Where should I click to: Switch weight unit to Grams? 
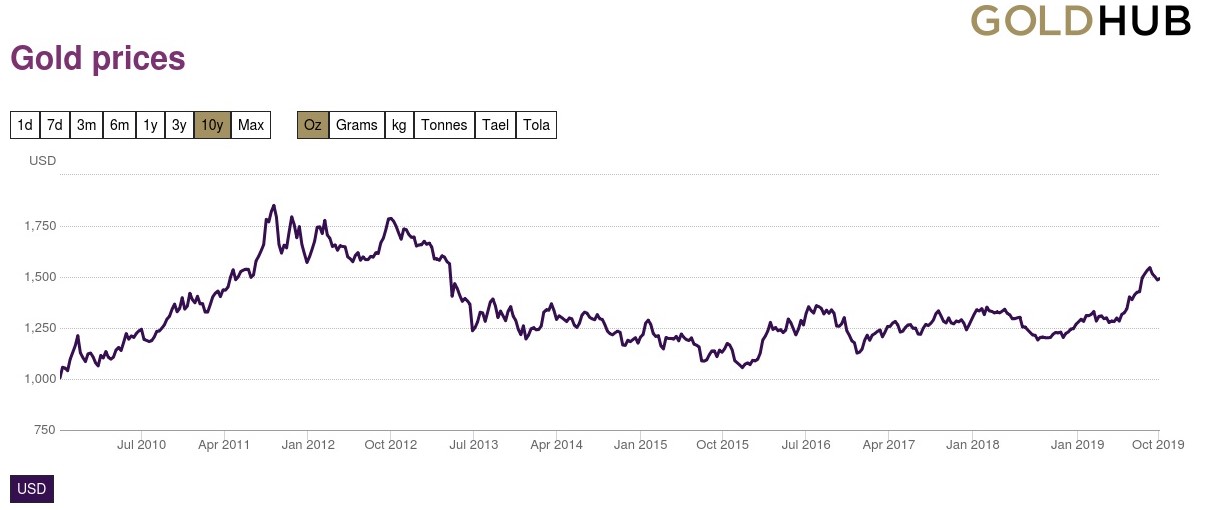click(357, 125)
